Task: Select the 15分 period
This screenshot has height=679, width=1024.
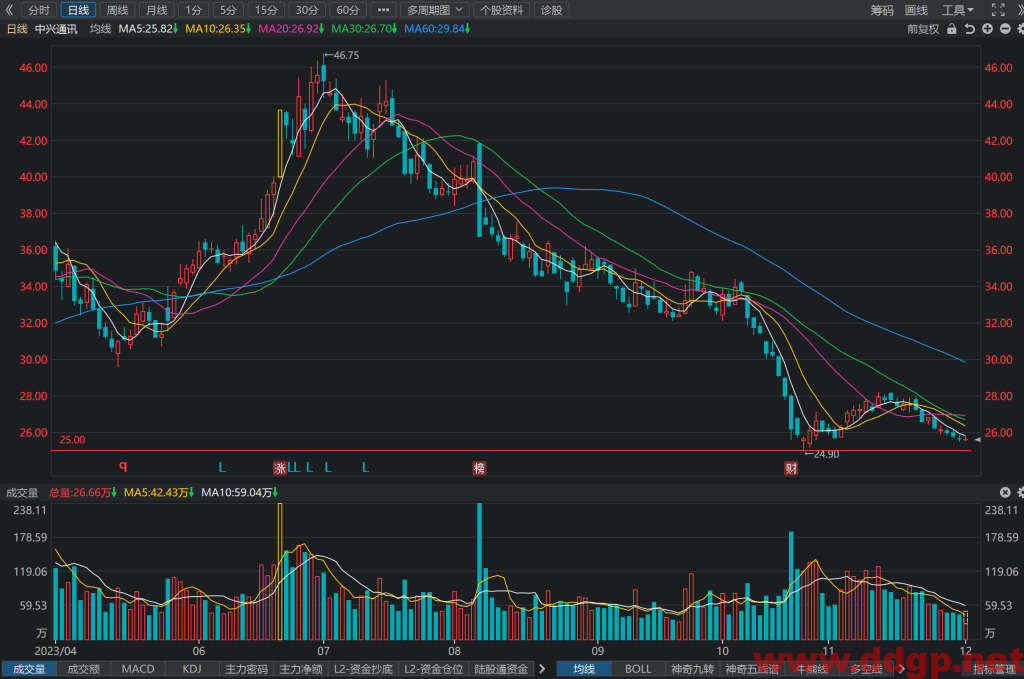Action: [266, 10]
